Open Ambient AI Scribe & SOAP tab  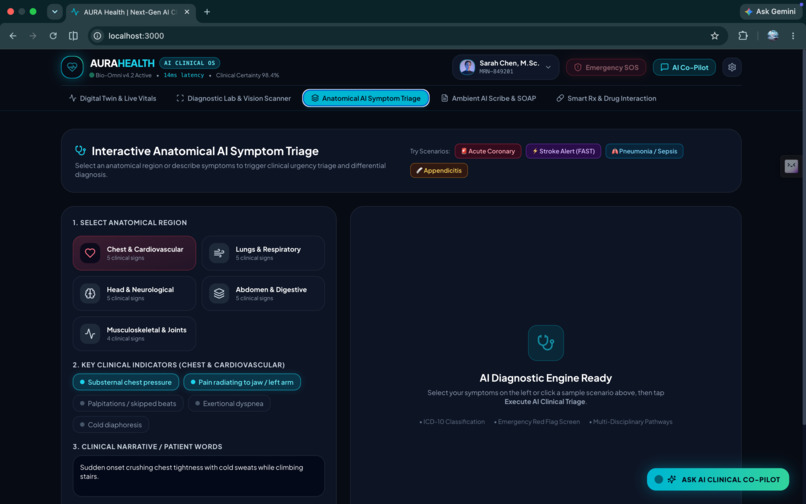(488, 98)
